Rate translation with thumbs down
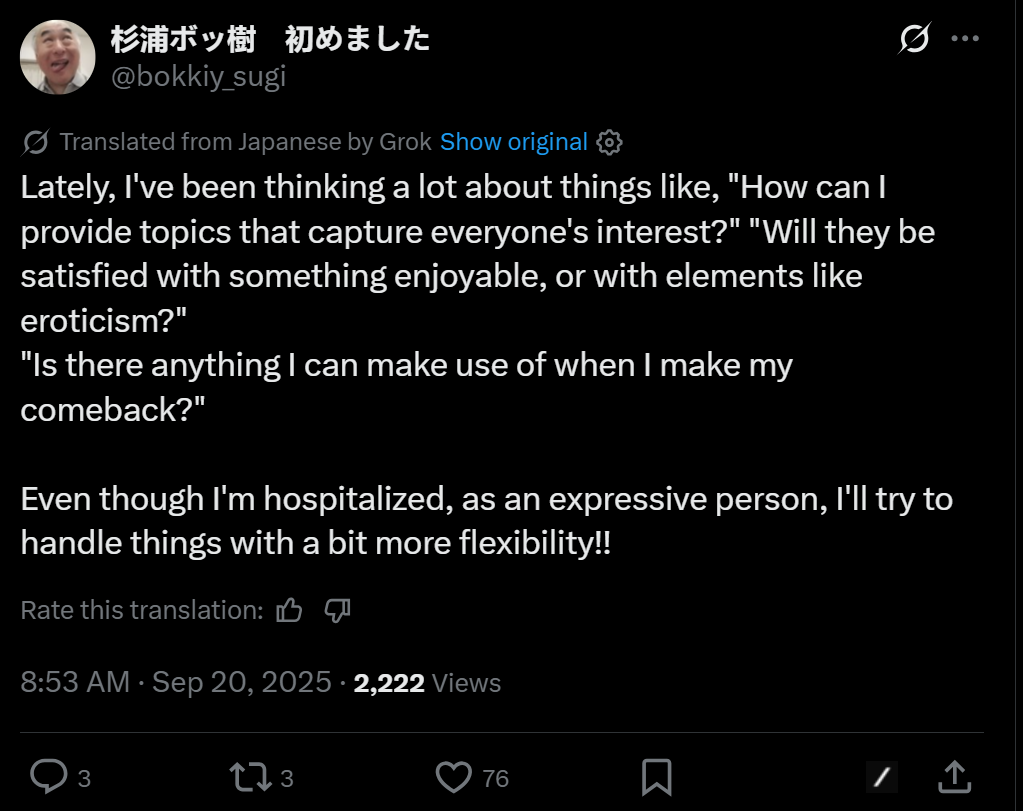Screen dimensions: 1023x811 tap(337, 611)
